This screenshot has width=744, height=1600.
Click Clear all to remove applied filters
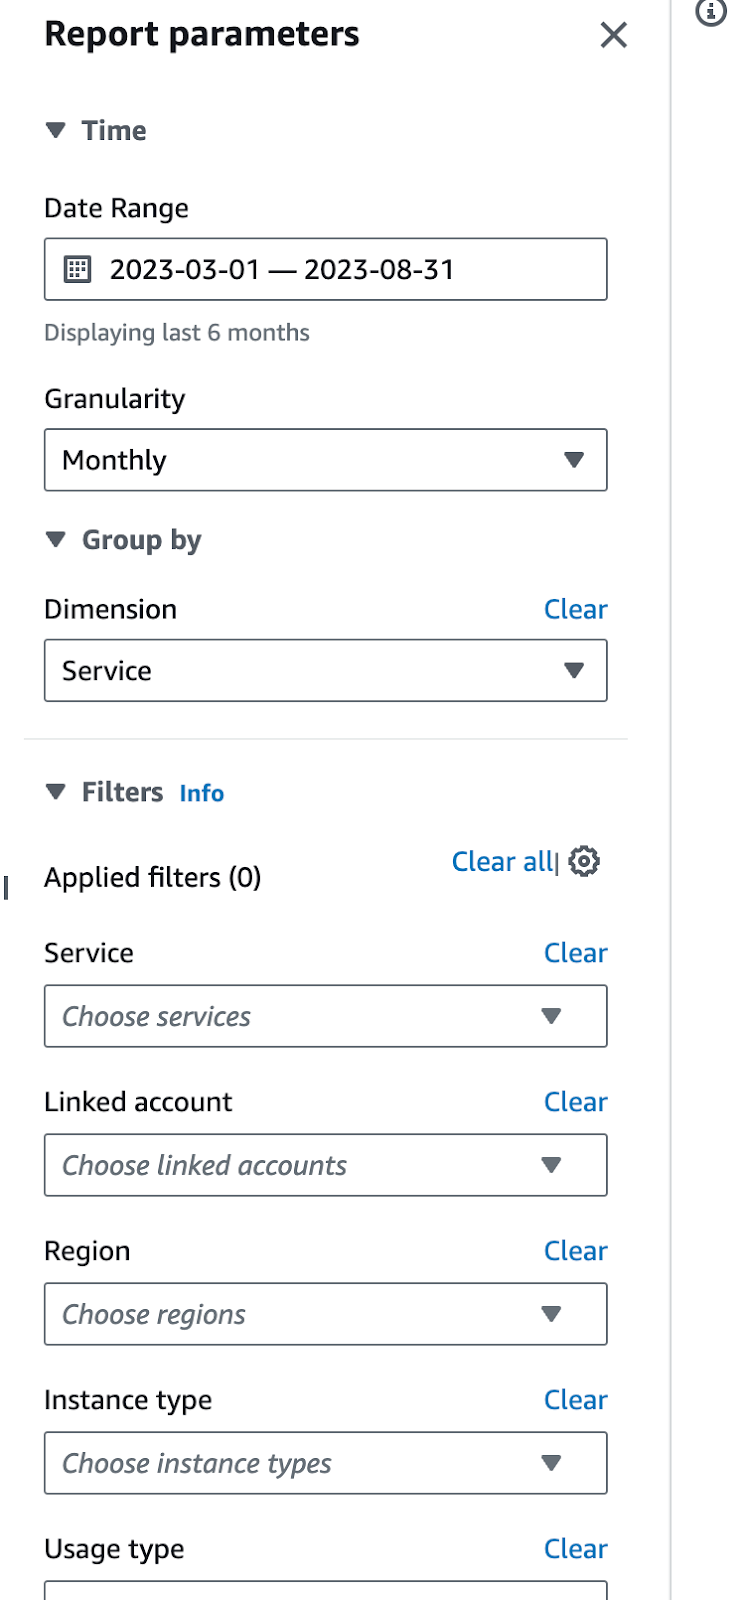(502, 861)
